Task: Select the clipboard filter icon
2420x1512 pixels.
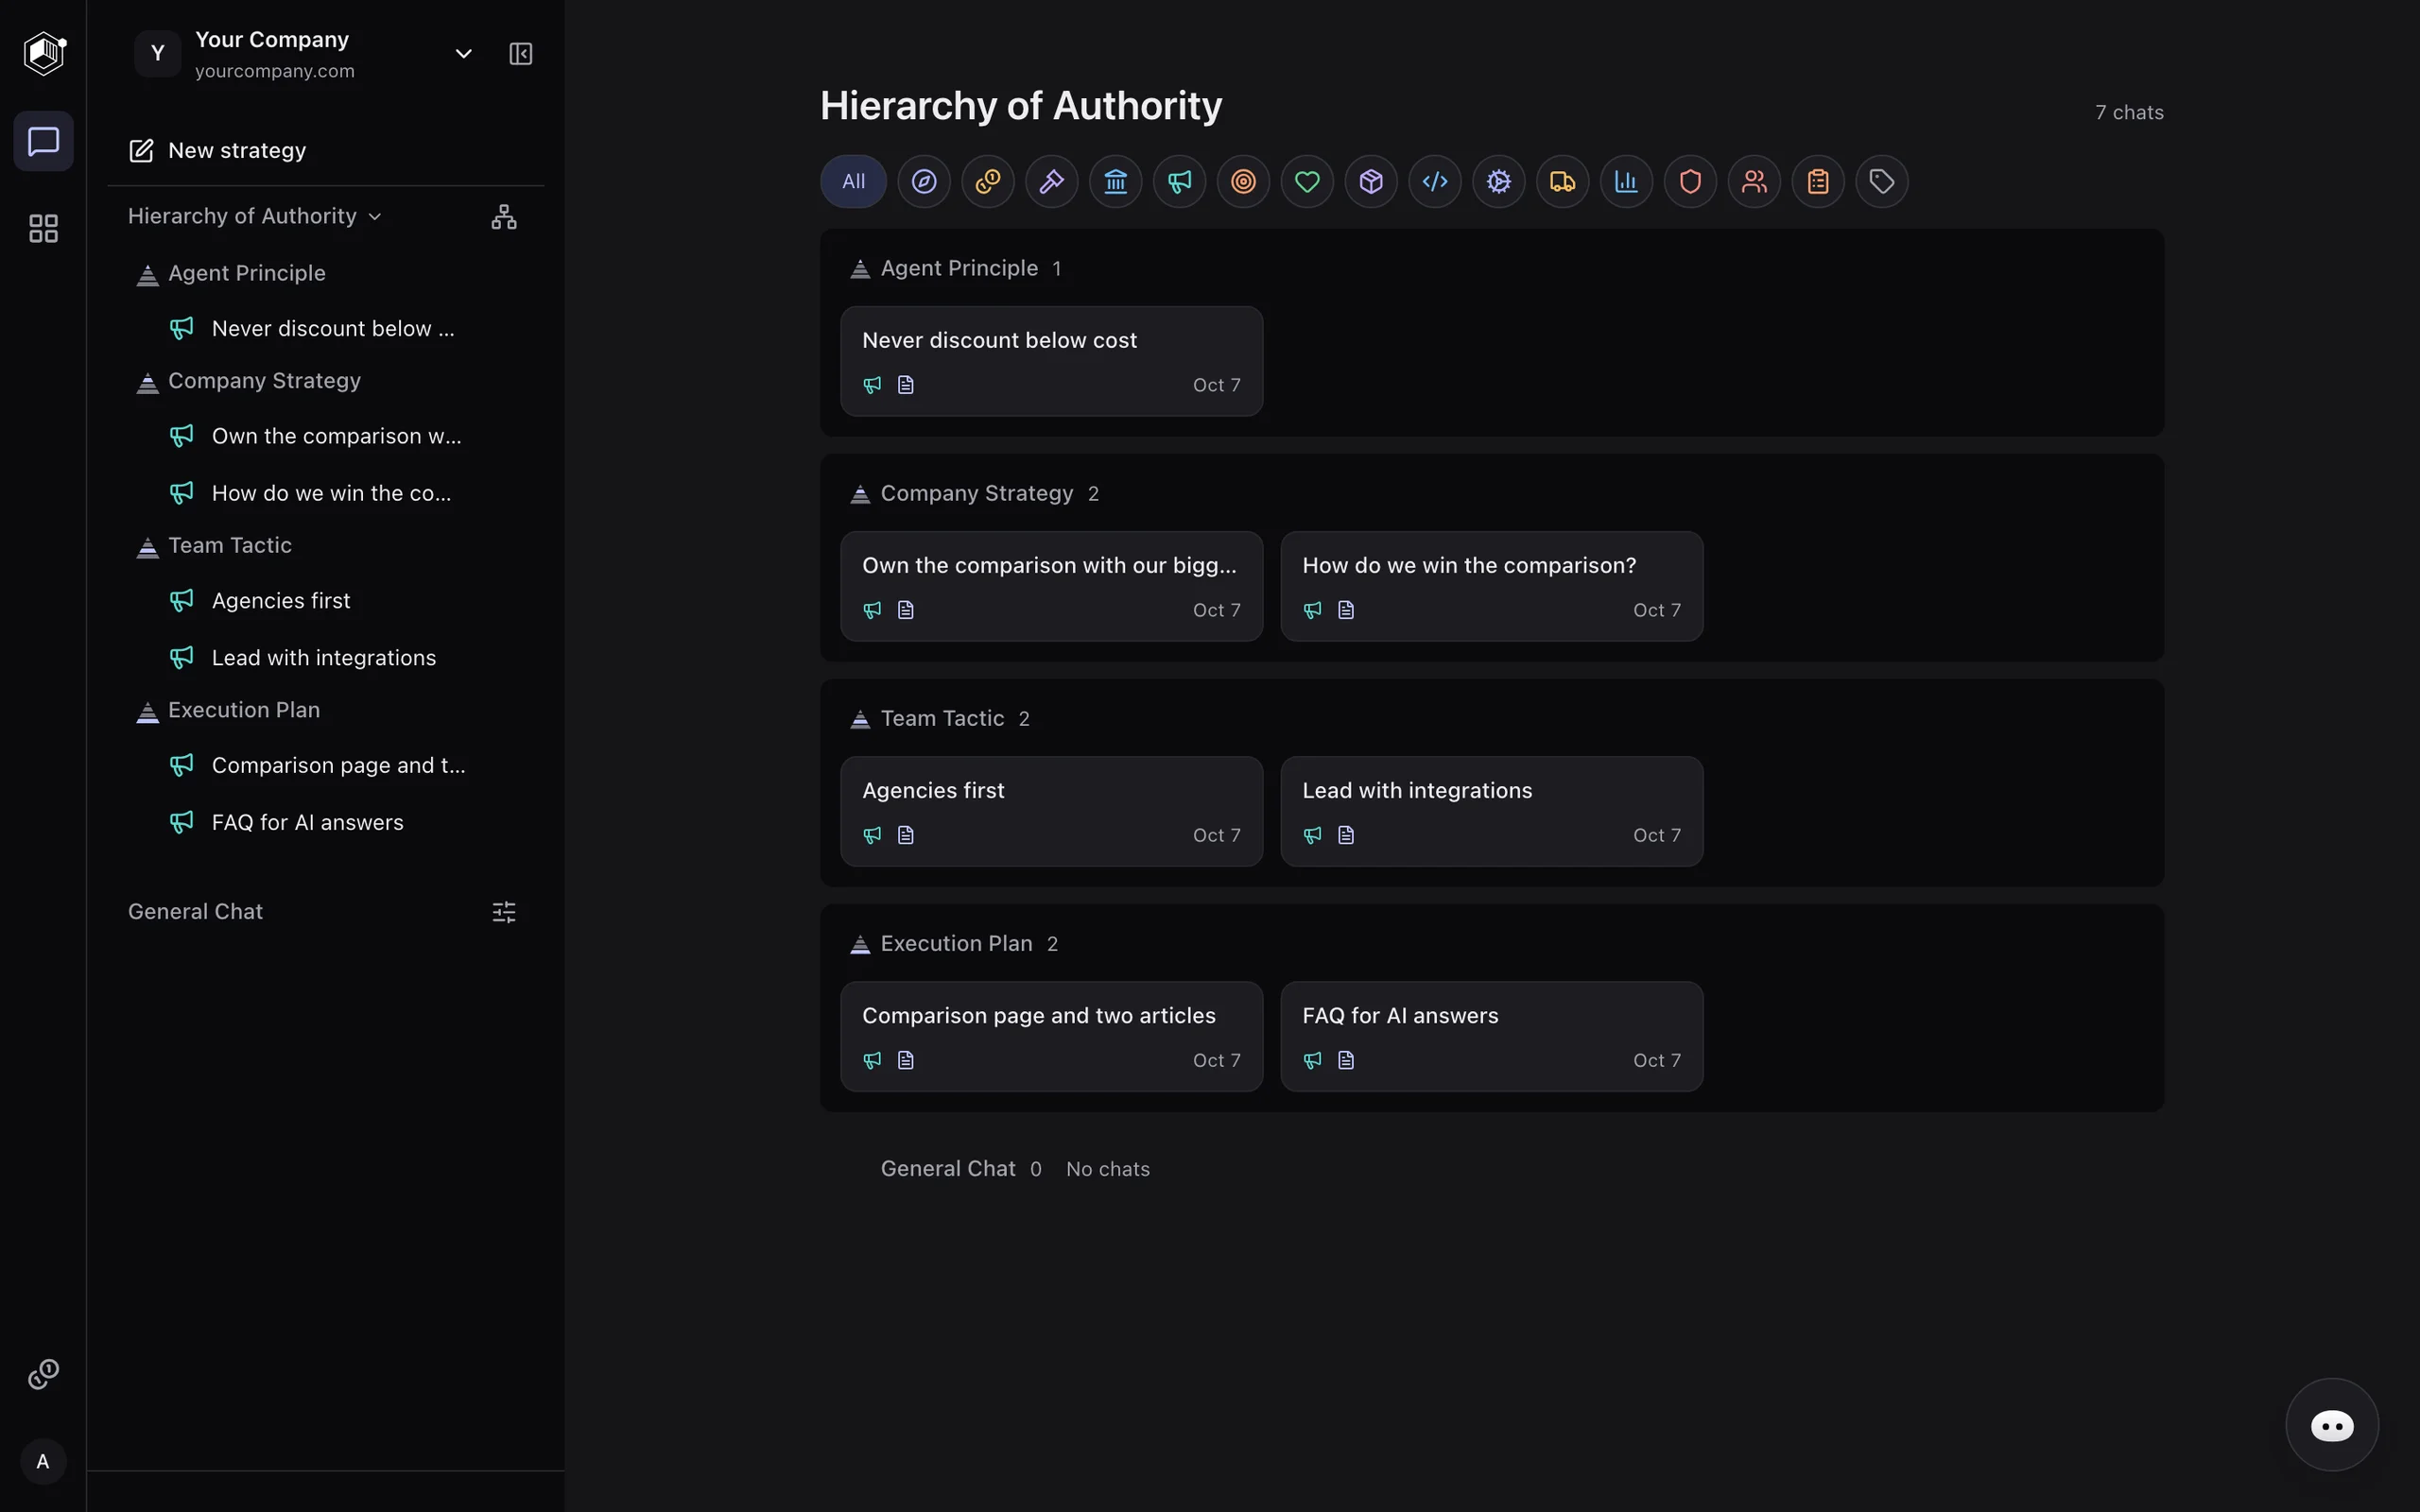Action: [1819, 182]
